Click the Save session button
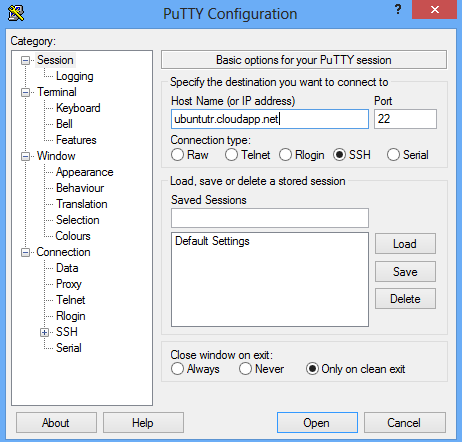Image resolution: width=462 pixels, height=442 pixels. pos(405,272)
